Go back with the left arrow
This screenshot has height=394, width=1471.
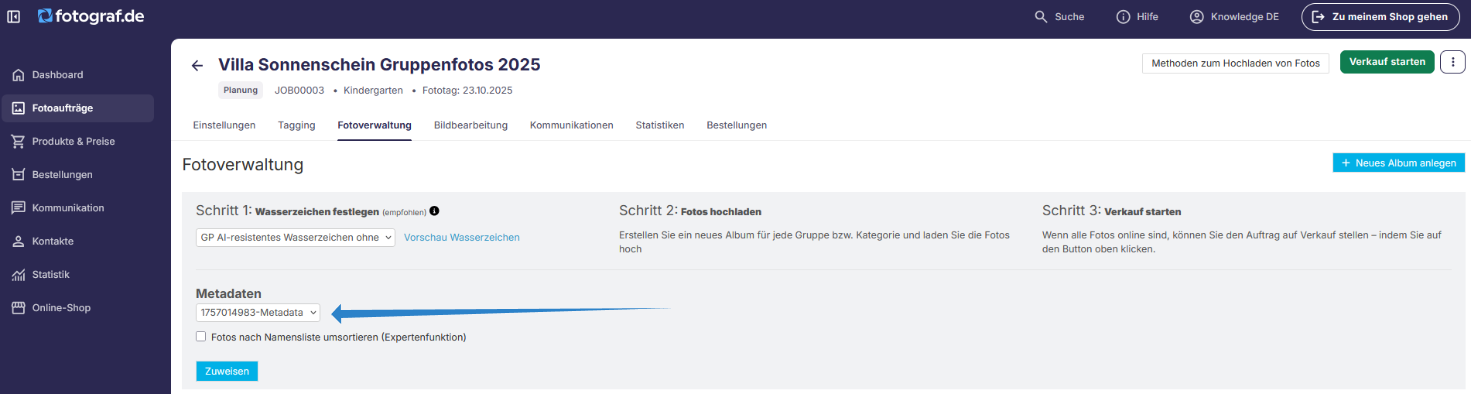[x=197, y=65]
